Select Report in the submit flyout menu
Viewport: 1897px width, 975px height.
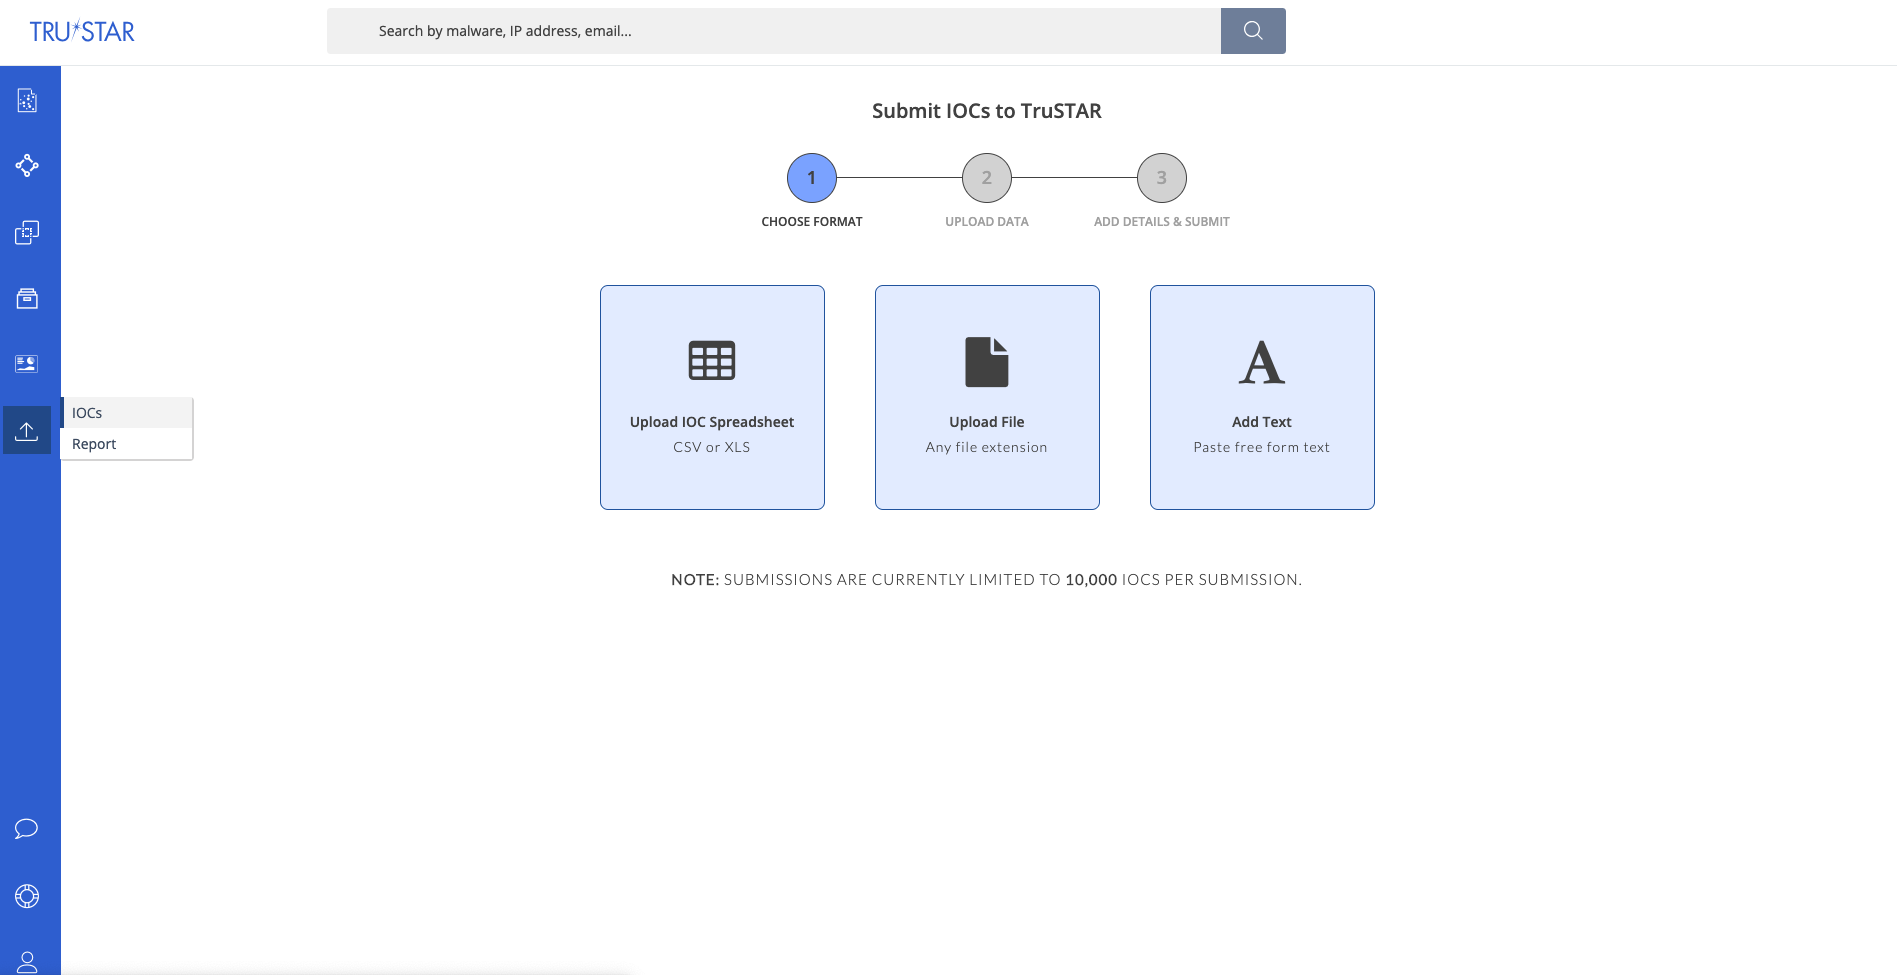pyautogui.click(x=127, y=444)
